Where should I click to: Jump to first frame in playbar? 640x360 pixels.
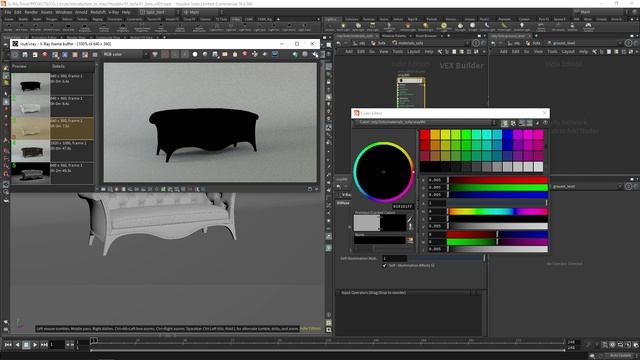click(8, 345)
